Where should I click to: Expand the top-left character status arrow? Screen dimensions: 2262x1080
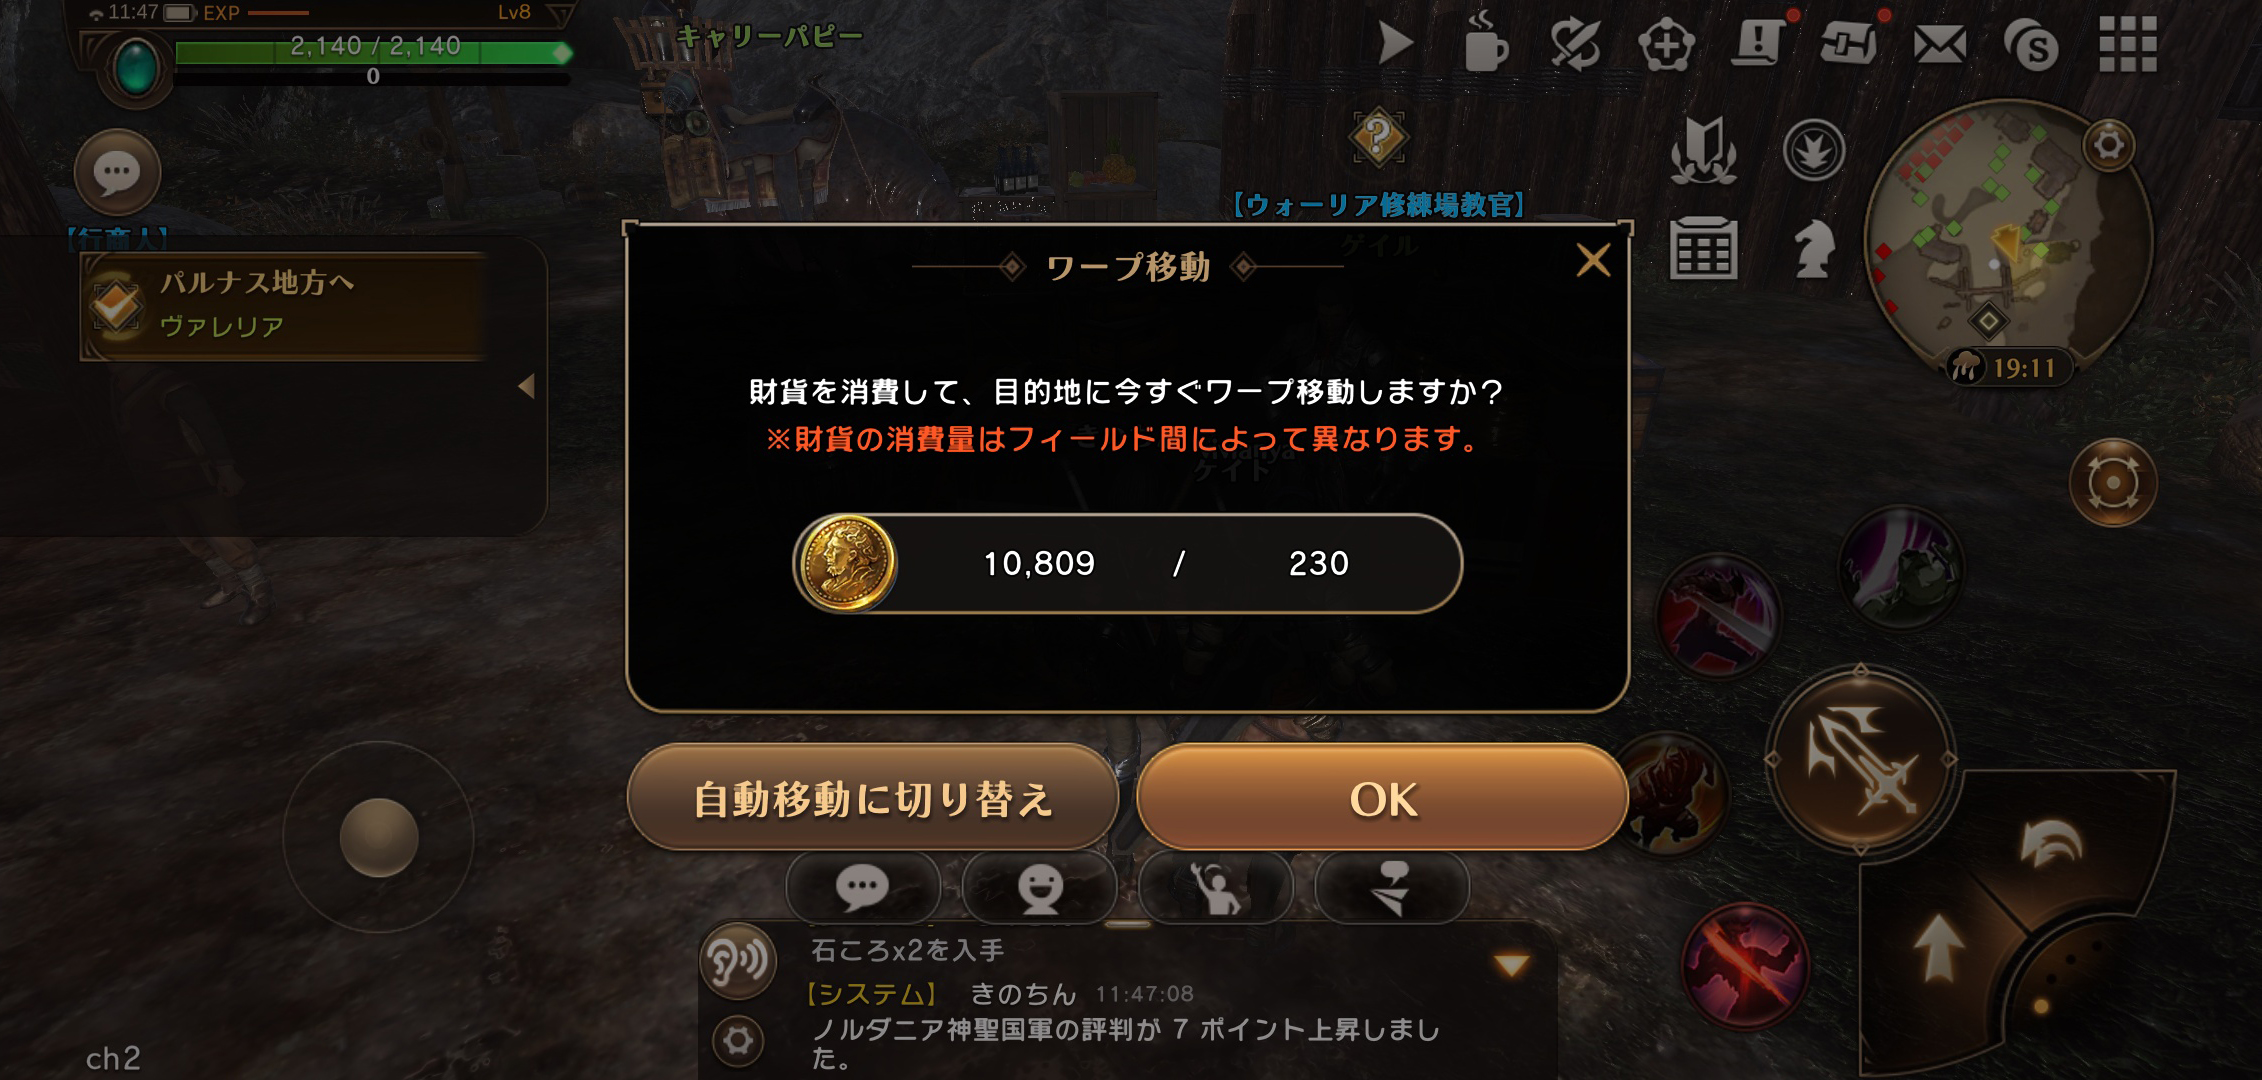(x=562, y=16)
